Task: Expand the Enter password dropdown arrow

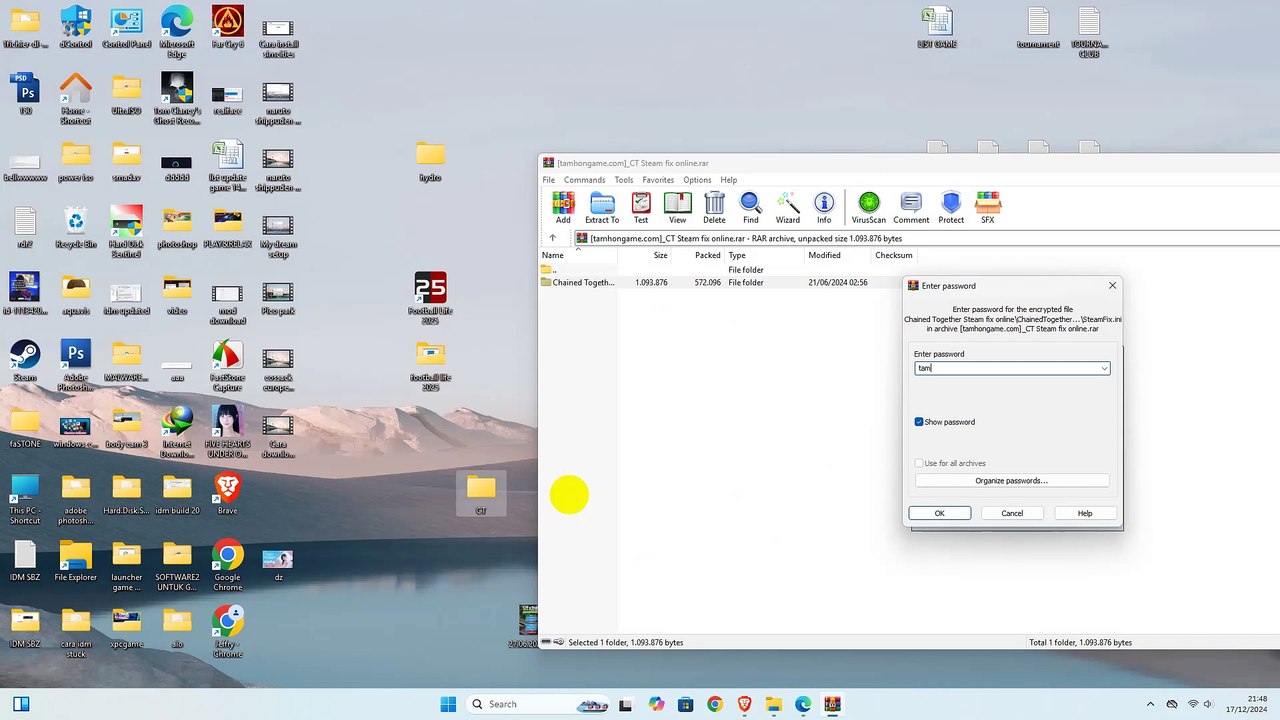Action: click(1104, 368)
